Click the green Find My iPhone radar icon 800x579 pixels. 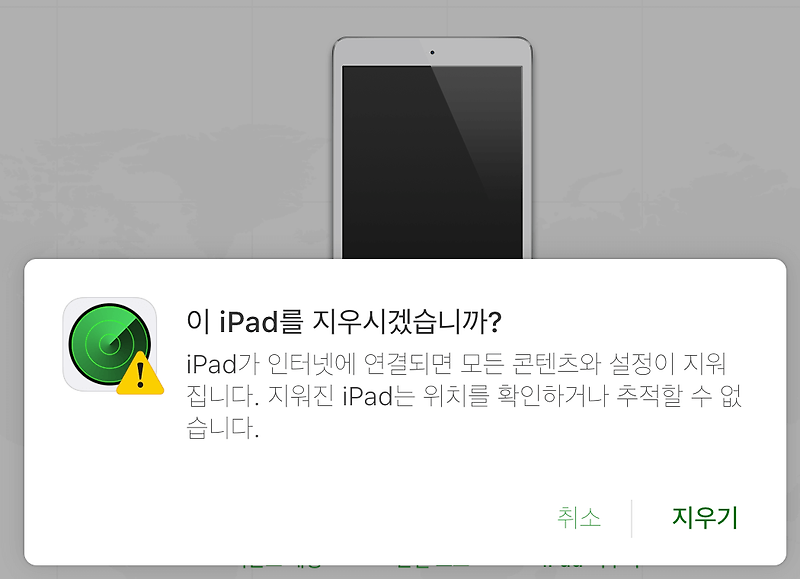[x=109, y=344]
